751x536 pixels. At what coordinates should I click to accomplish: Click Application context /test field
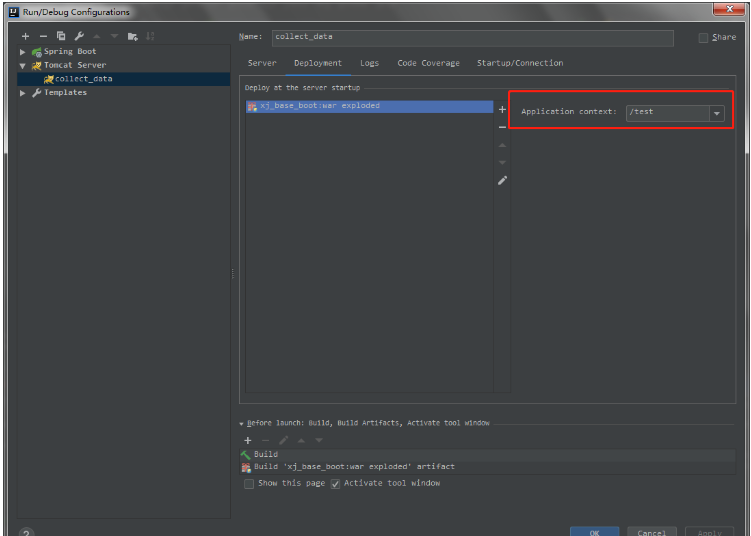click(x=668, y=113)
